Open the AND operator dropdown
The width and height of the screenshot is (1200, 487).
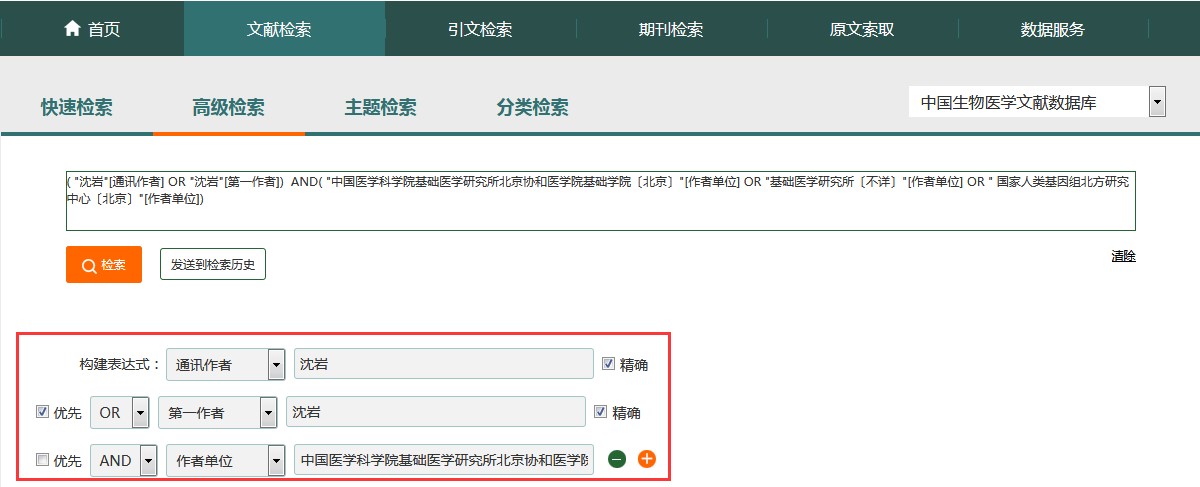(148, 461)
